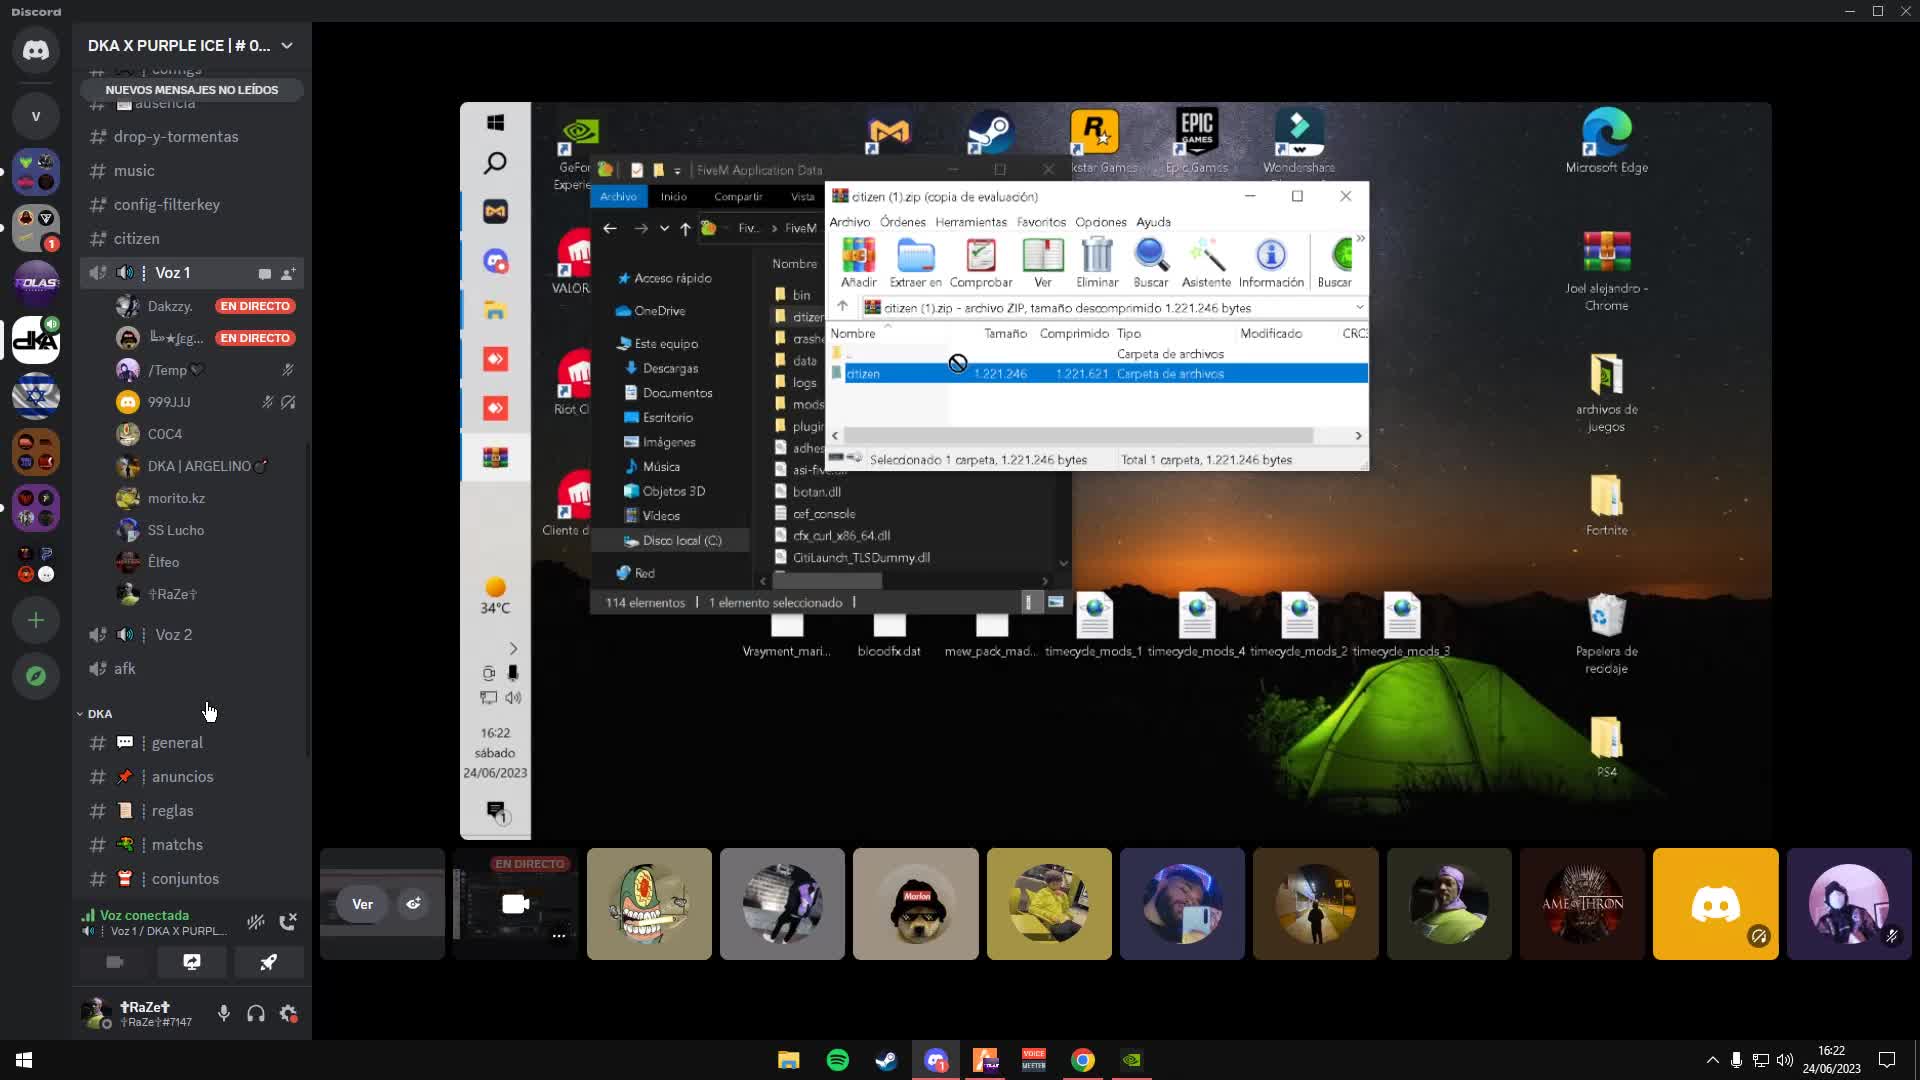Open the Órdenes menu in WinRAR

[x=901, y=222]
